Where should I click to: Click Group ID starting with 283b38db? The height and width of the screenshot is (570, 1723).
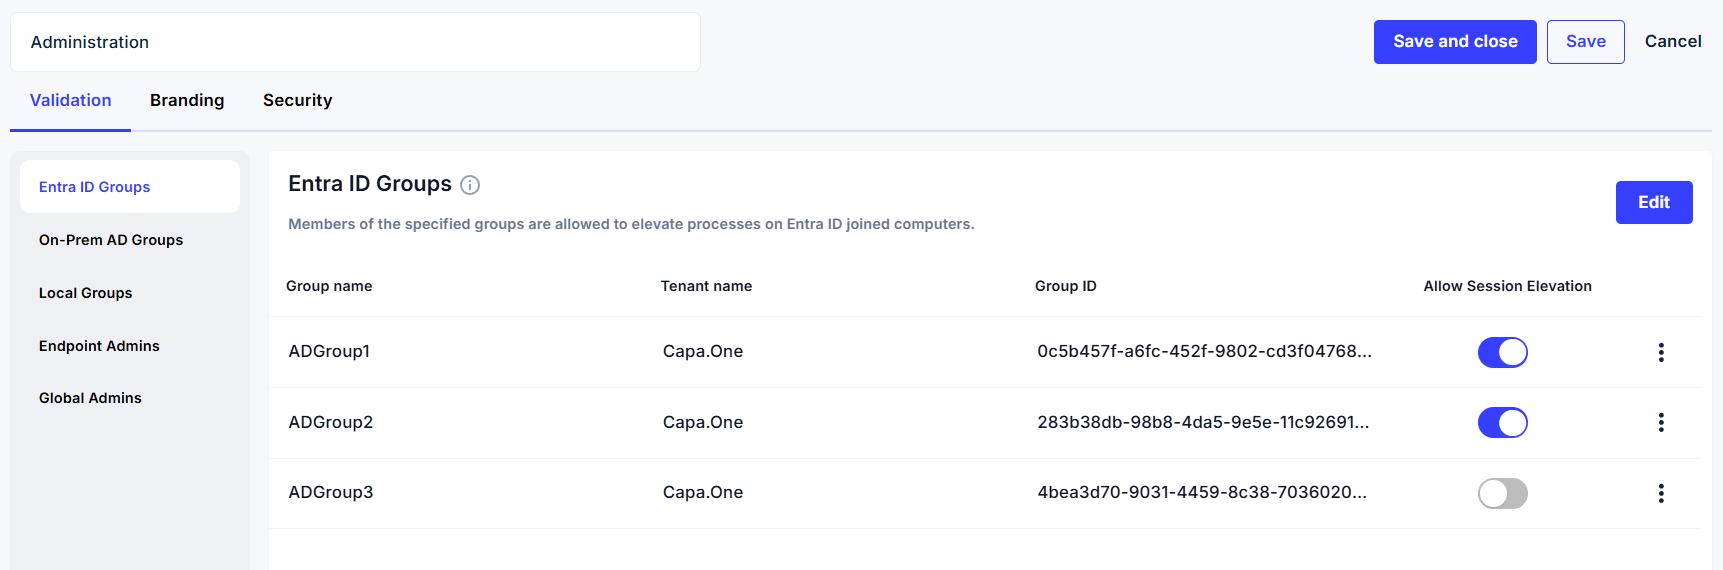point(1203,422)
